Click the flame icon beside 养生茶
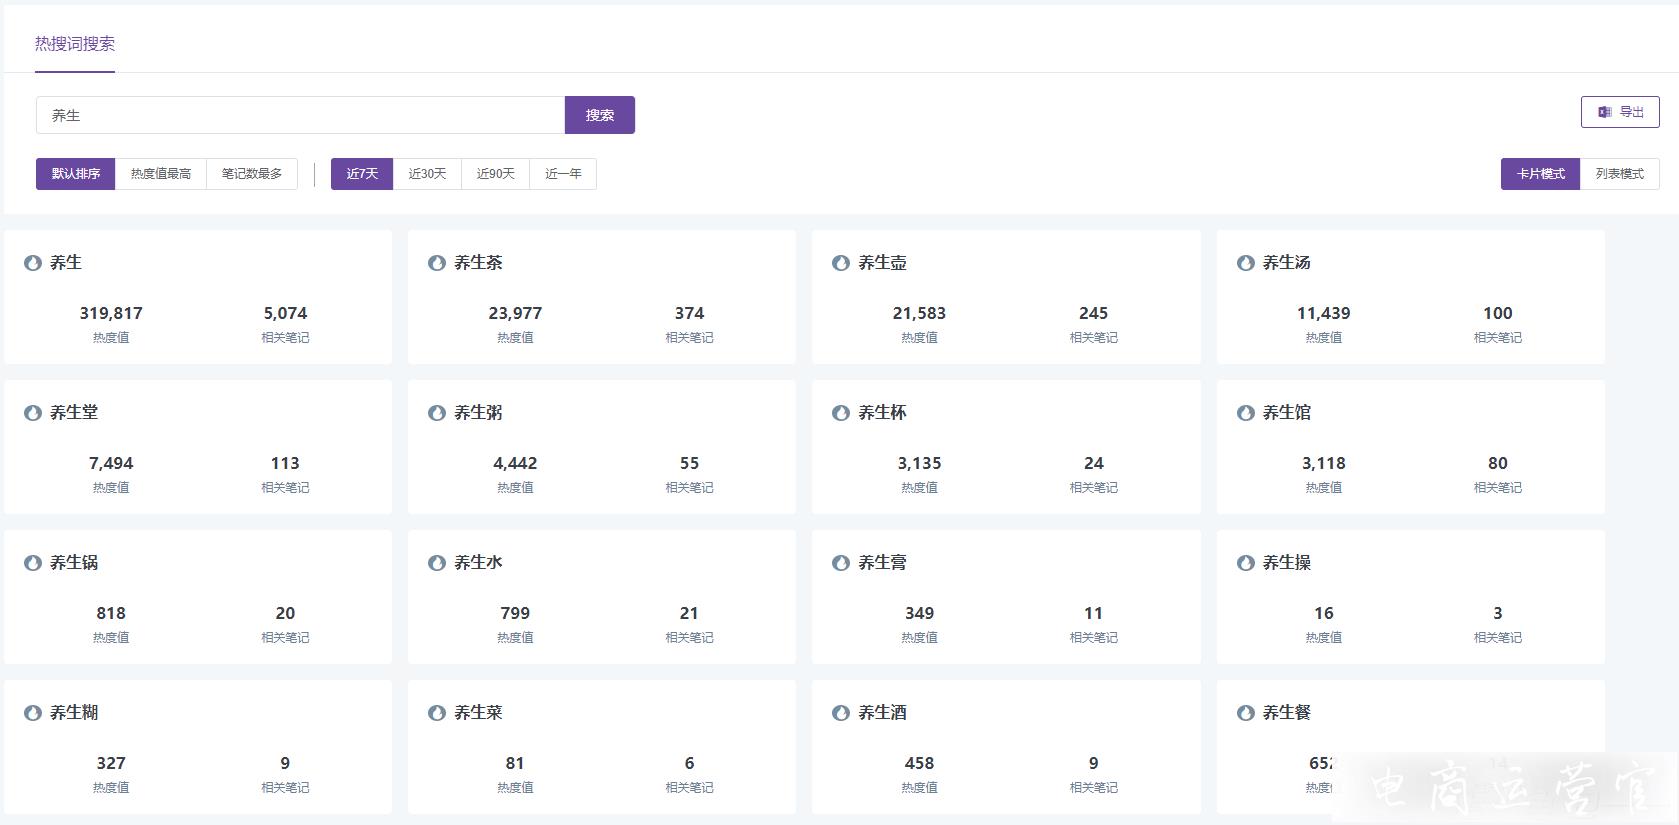The image size is (1679, 825). (x=437, y=263)
